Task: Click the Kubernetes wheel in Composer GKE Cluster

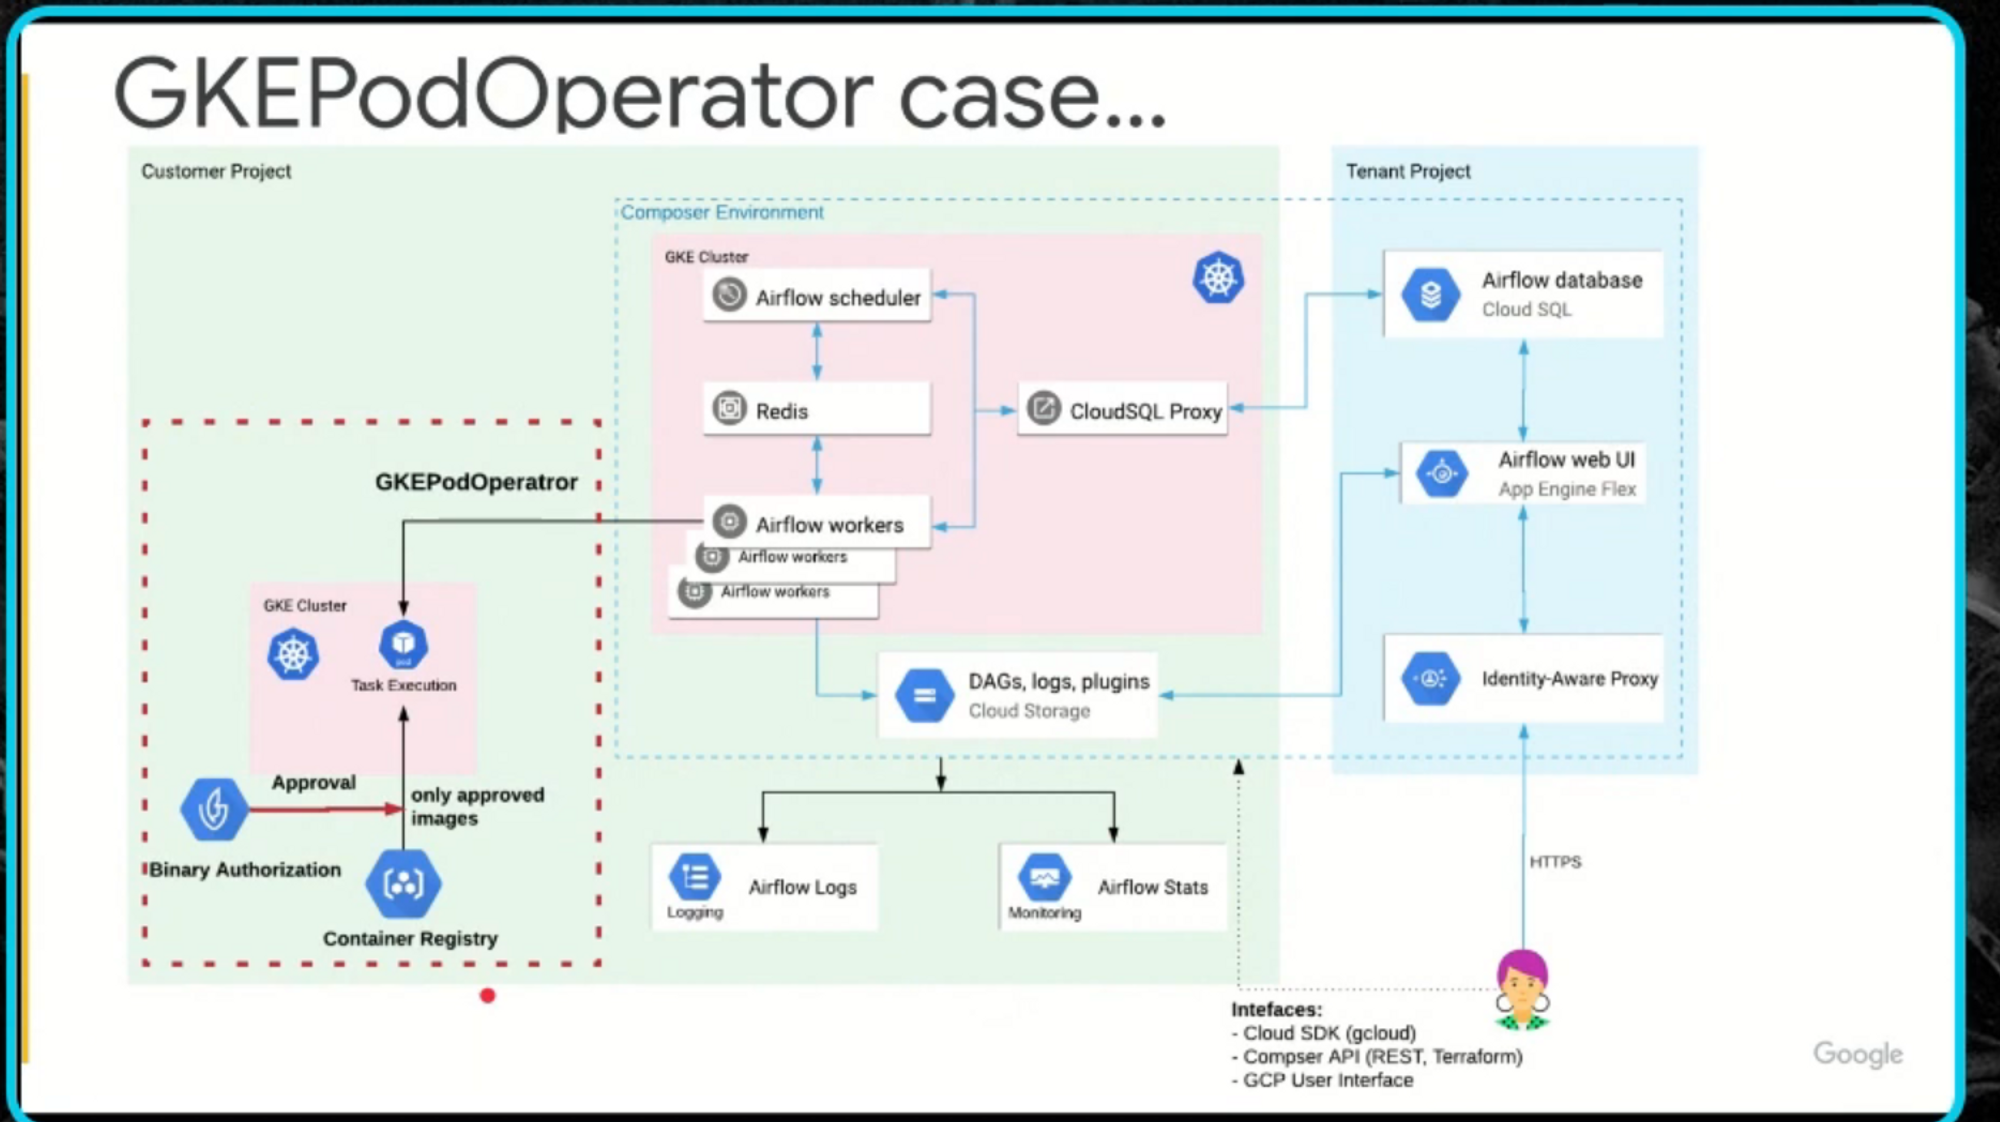Action: coord(1218,278)
